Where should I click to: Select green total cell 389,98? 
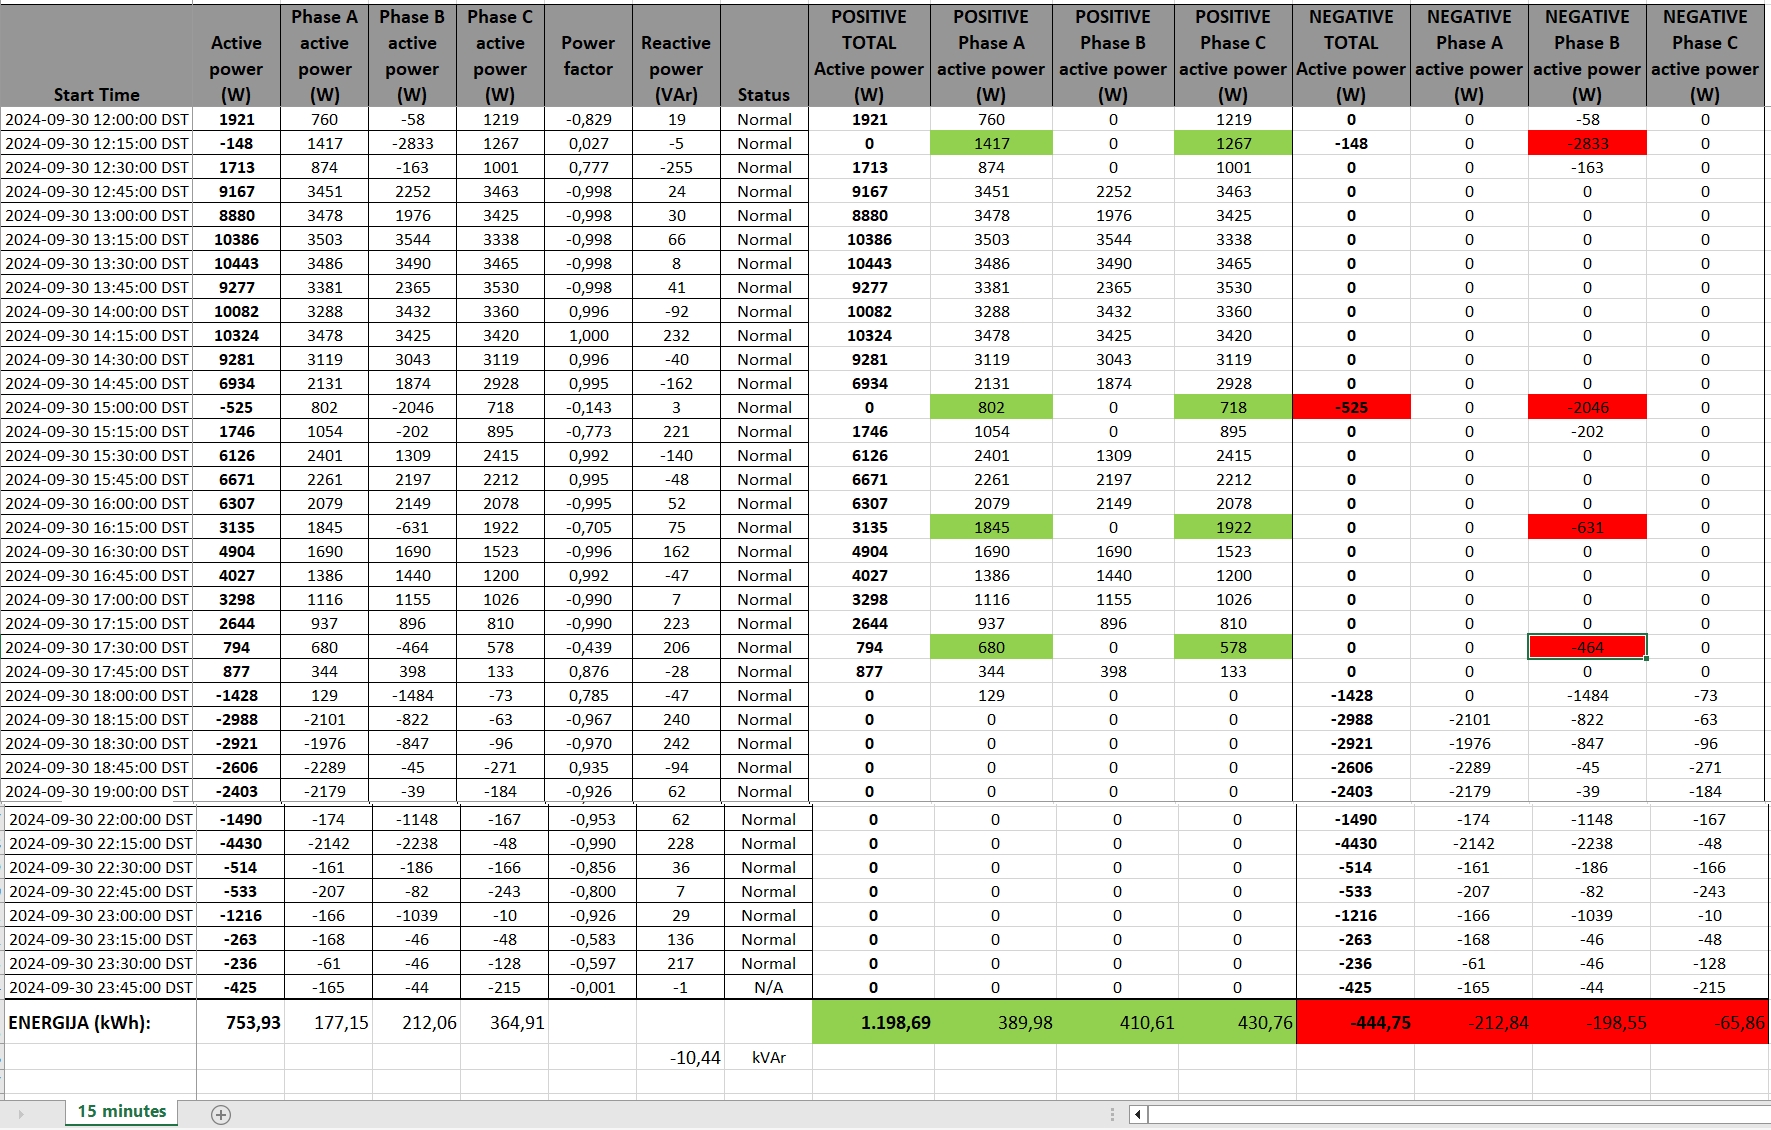[x=995, y=1022]
